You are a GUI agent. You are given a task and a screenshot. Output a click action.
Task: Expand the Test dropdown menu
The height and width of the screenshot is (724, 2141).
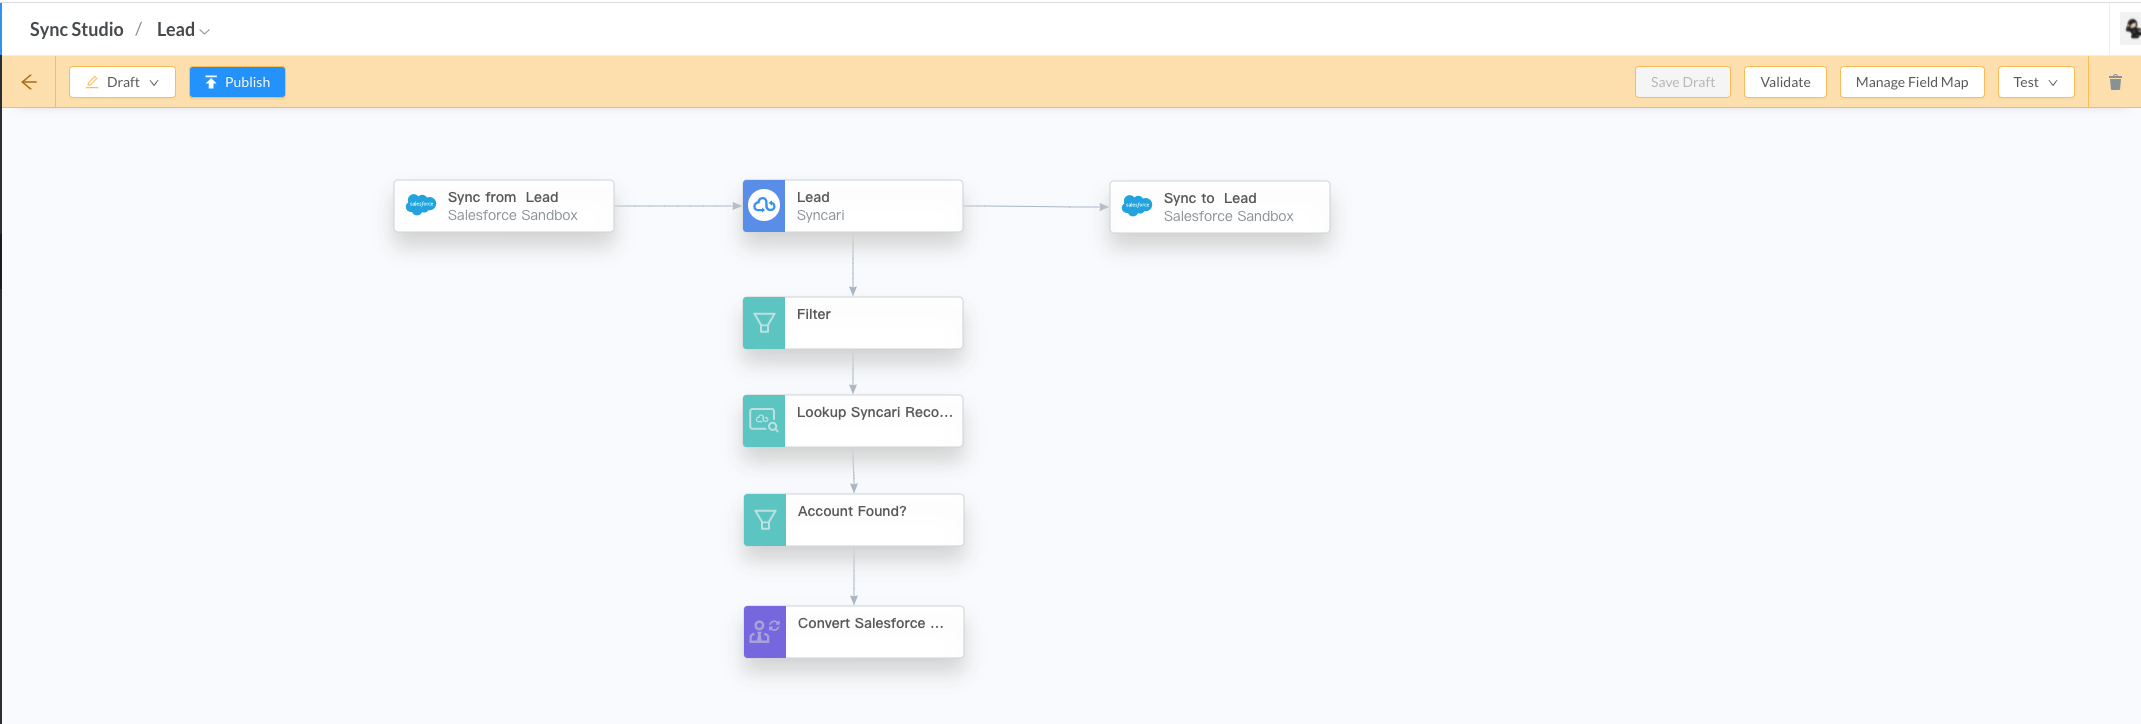[x=2036, y=82]
